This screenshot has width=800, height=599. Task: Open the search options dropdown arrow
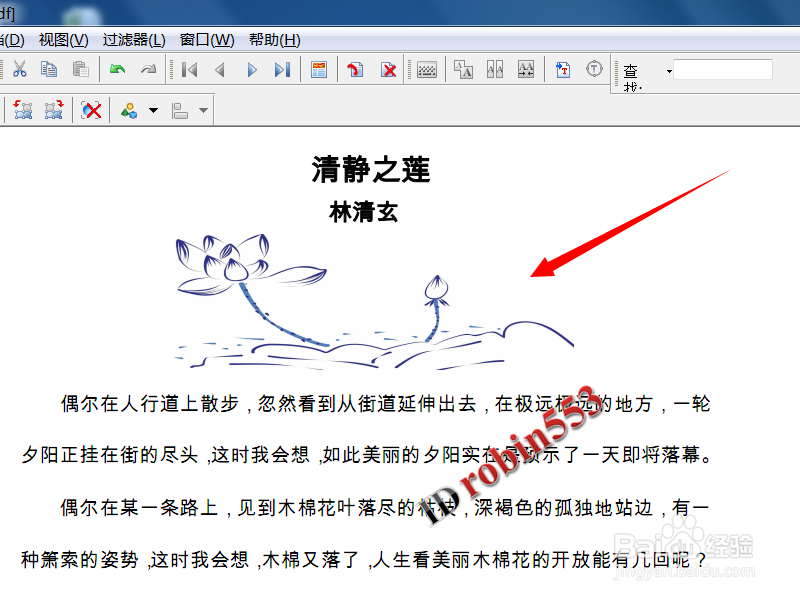click(669, 71)
